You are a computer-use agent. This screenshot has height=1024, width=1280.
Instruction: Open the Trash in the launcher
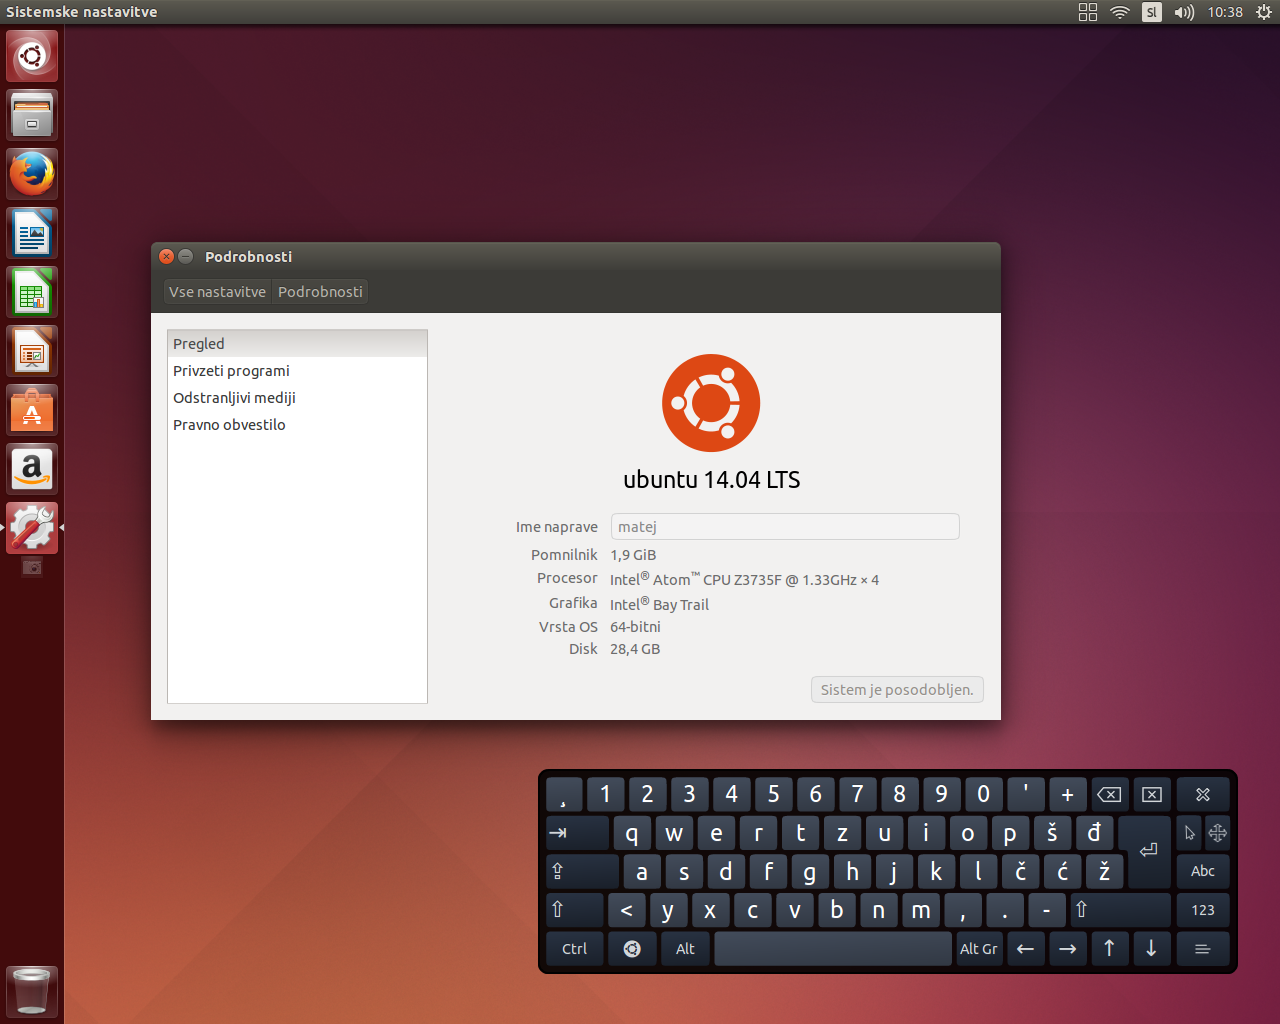[32, 992]
